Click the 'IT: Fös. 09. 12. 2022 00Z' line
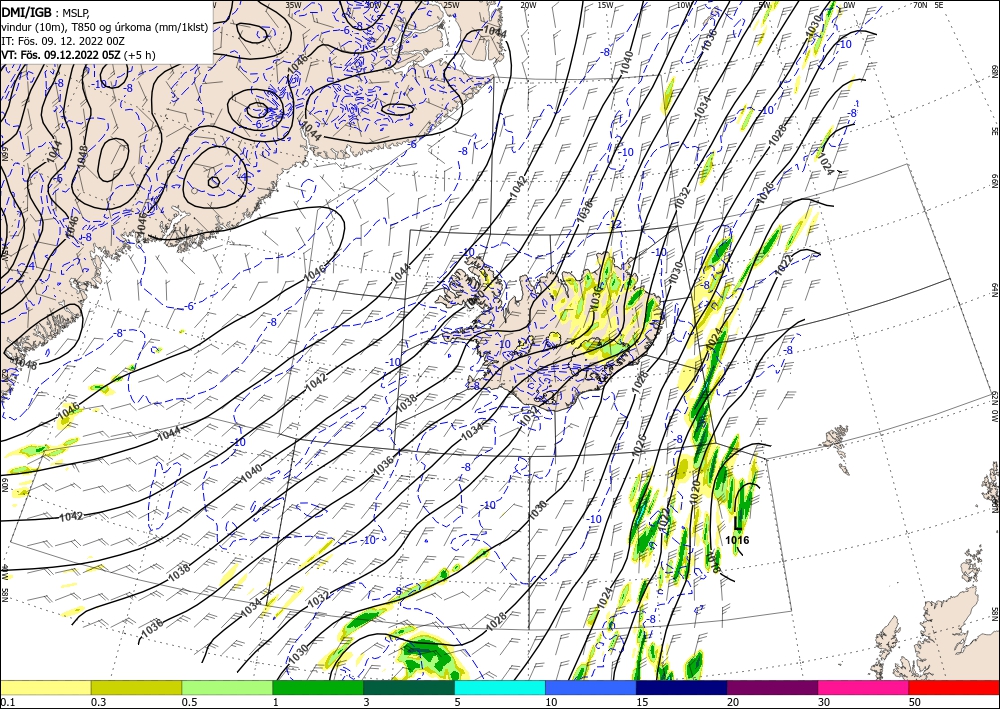The image size is (1000, 709). tap(63, 41)
